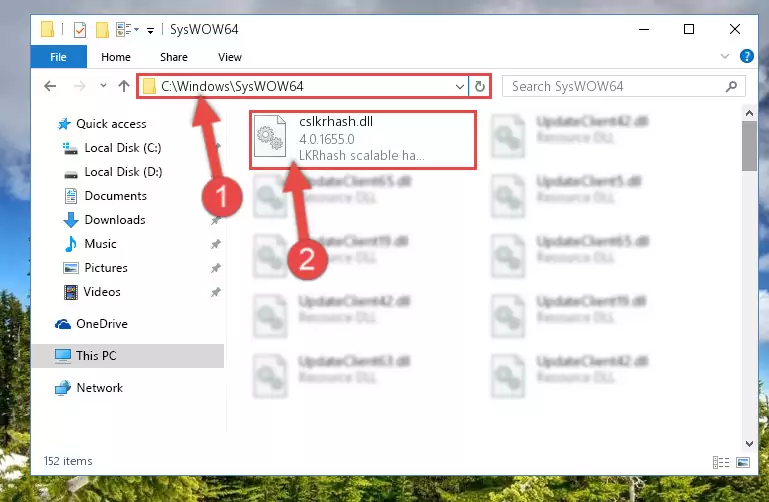Screen dimensions: 769x502
Task: Click the New Folder quick access icon
Action: click(102, 29)
